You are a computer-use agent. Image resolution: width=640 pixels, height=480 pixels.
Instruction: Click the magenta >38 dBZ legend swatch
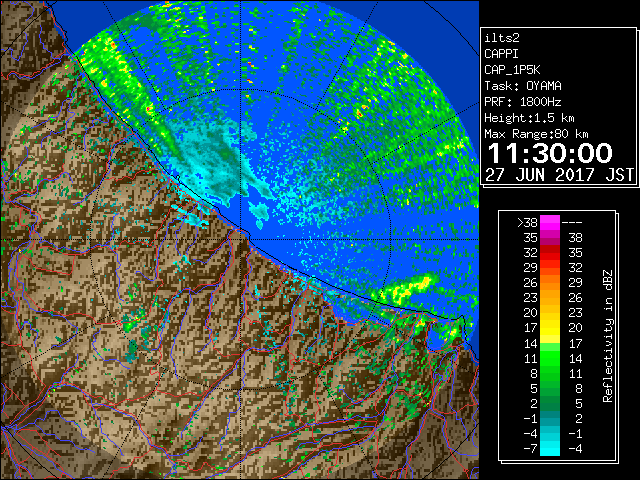click(x=550, y=223)
